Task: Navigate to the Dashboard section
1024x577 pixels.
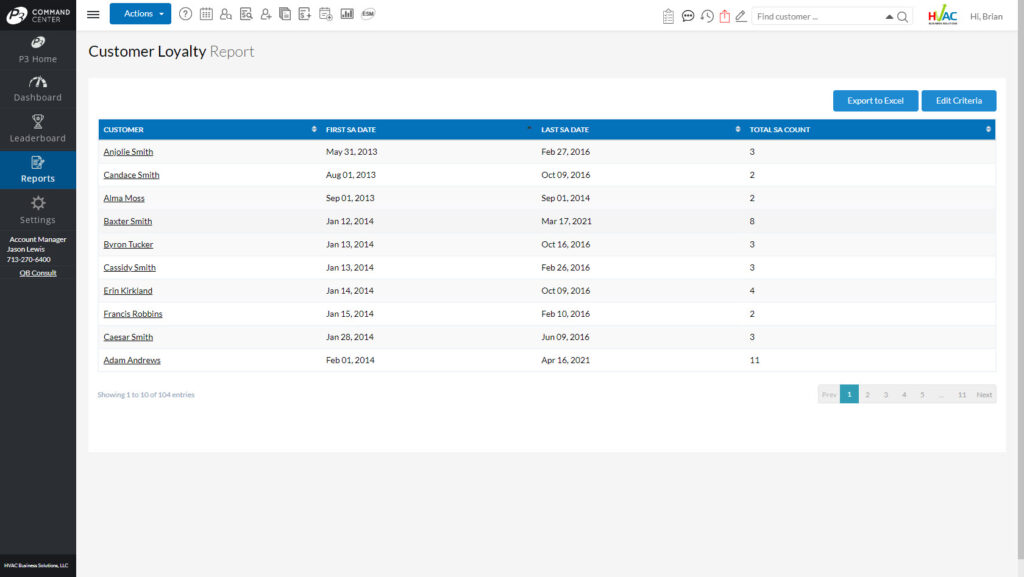Action: 38,91
